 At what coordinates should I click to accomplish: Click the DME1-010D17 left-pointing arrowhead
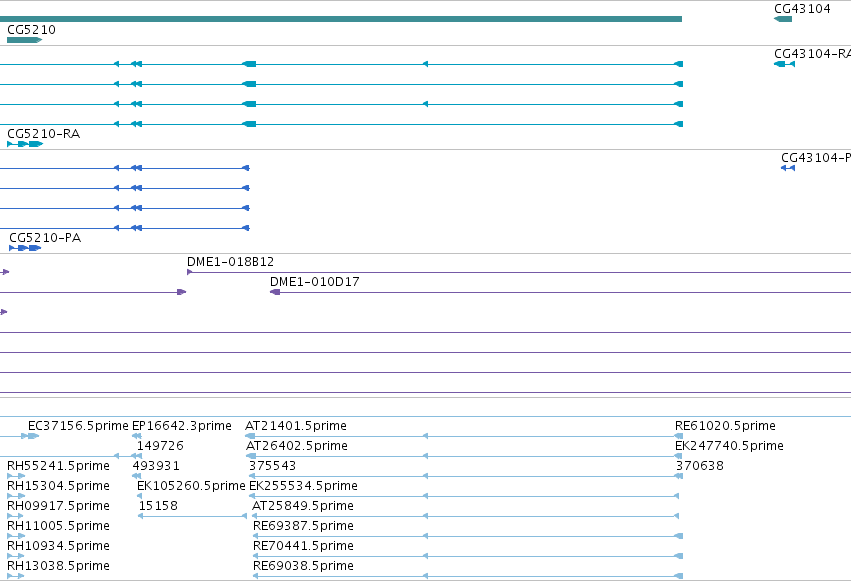click(x=275, y=292)
